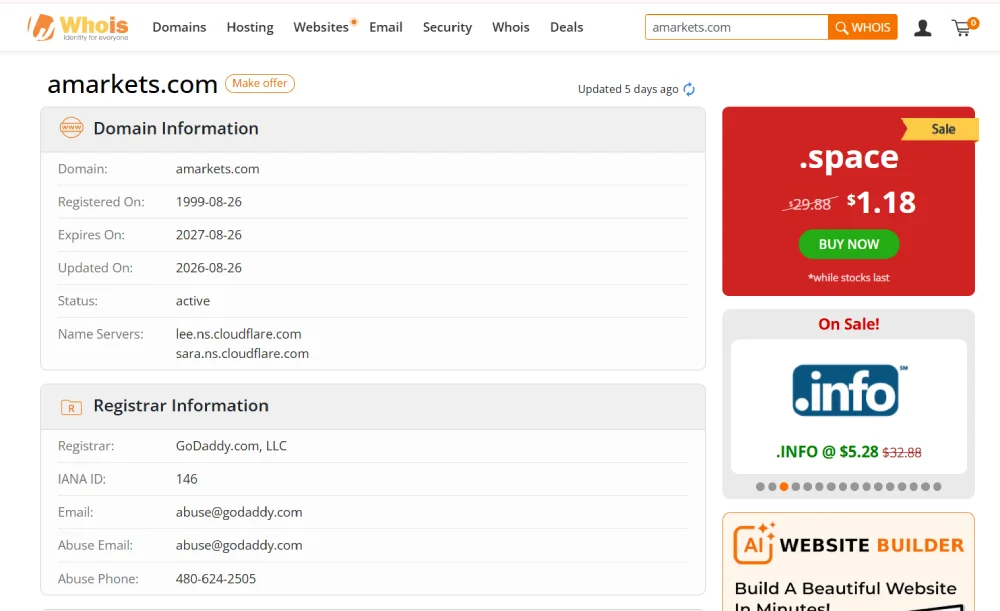
Task: Open the Whois menu item
Action: coord(511,27)
